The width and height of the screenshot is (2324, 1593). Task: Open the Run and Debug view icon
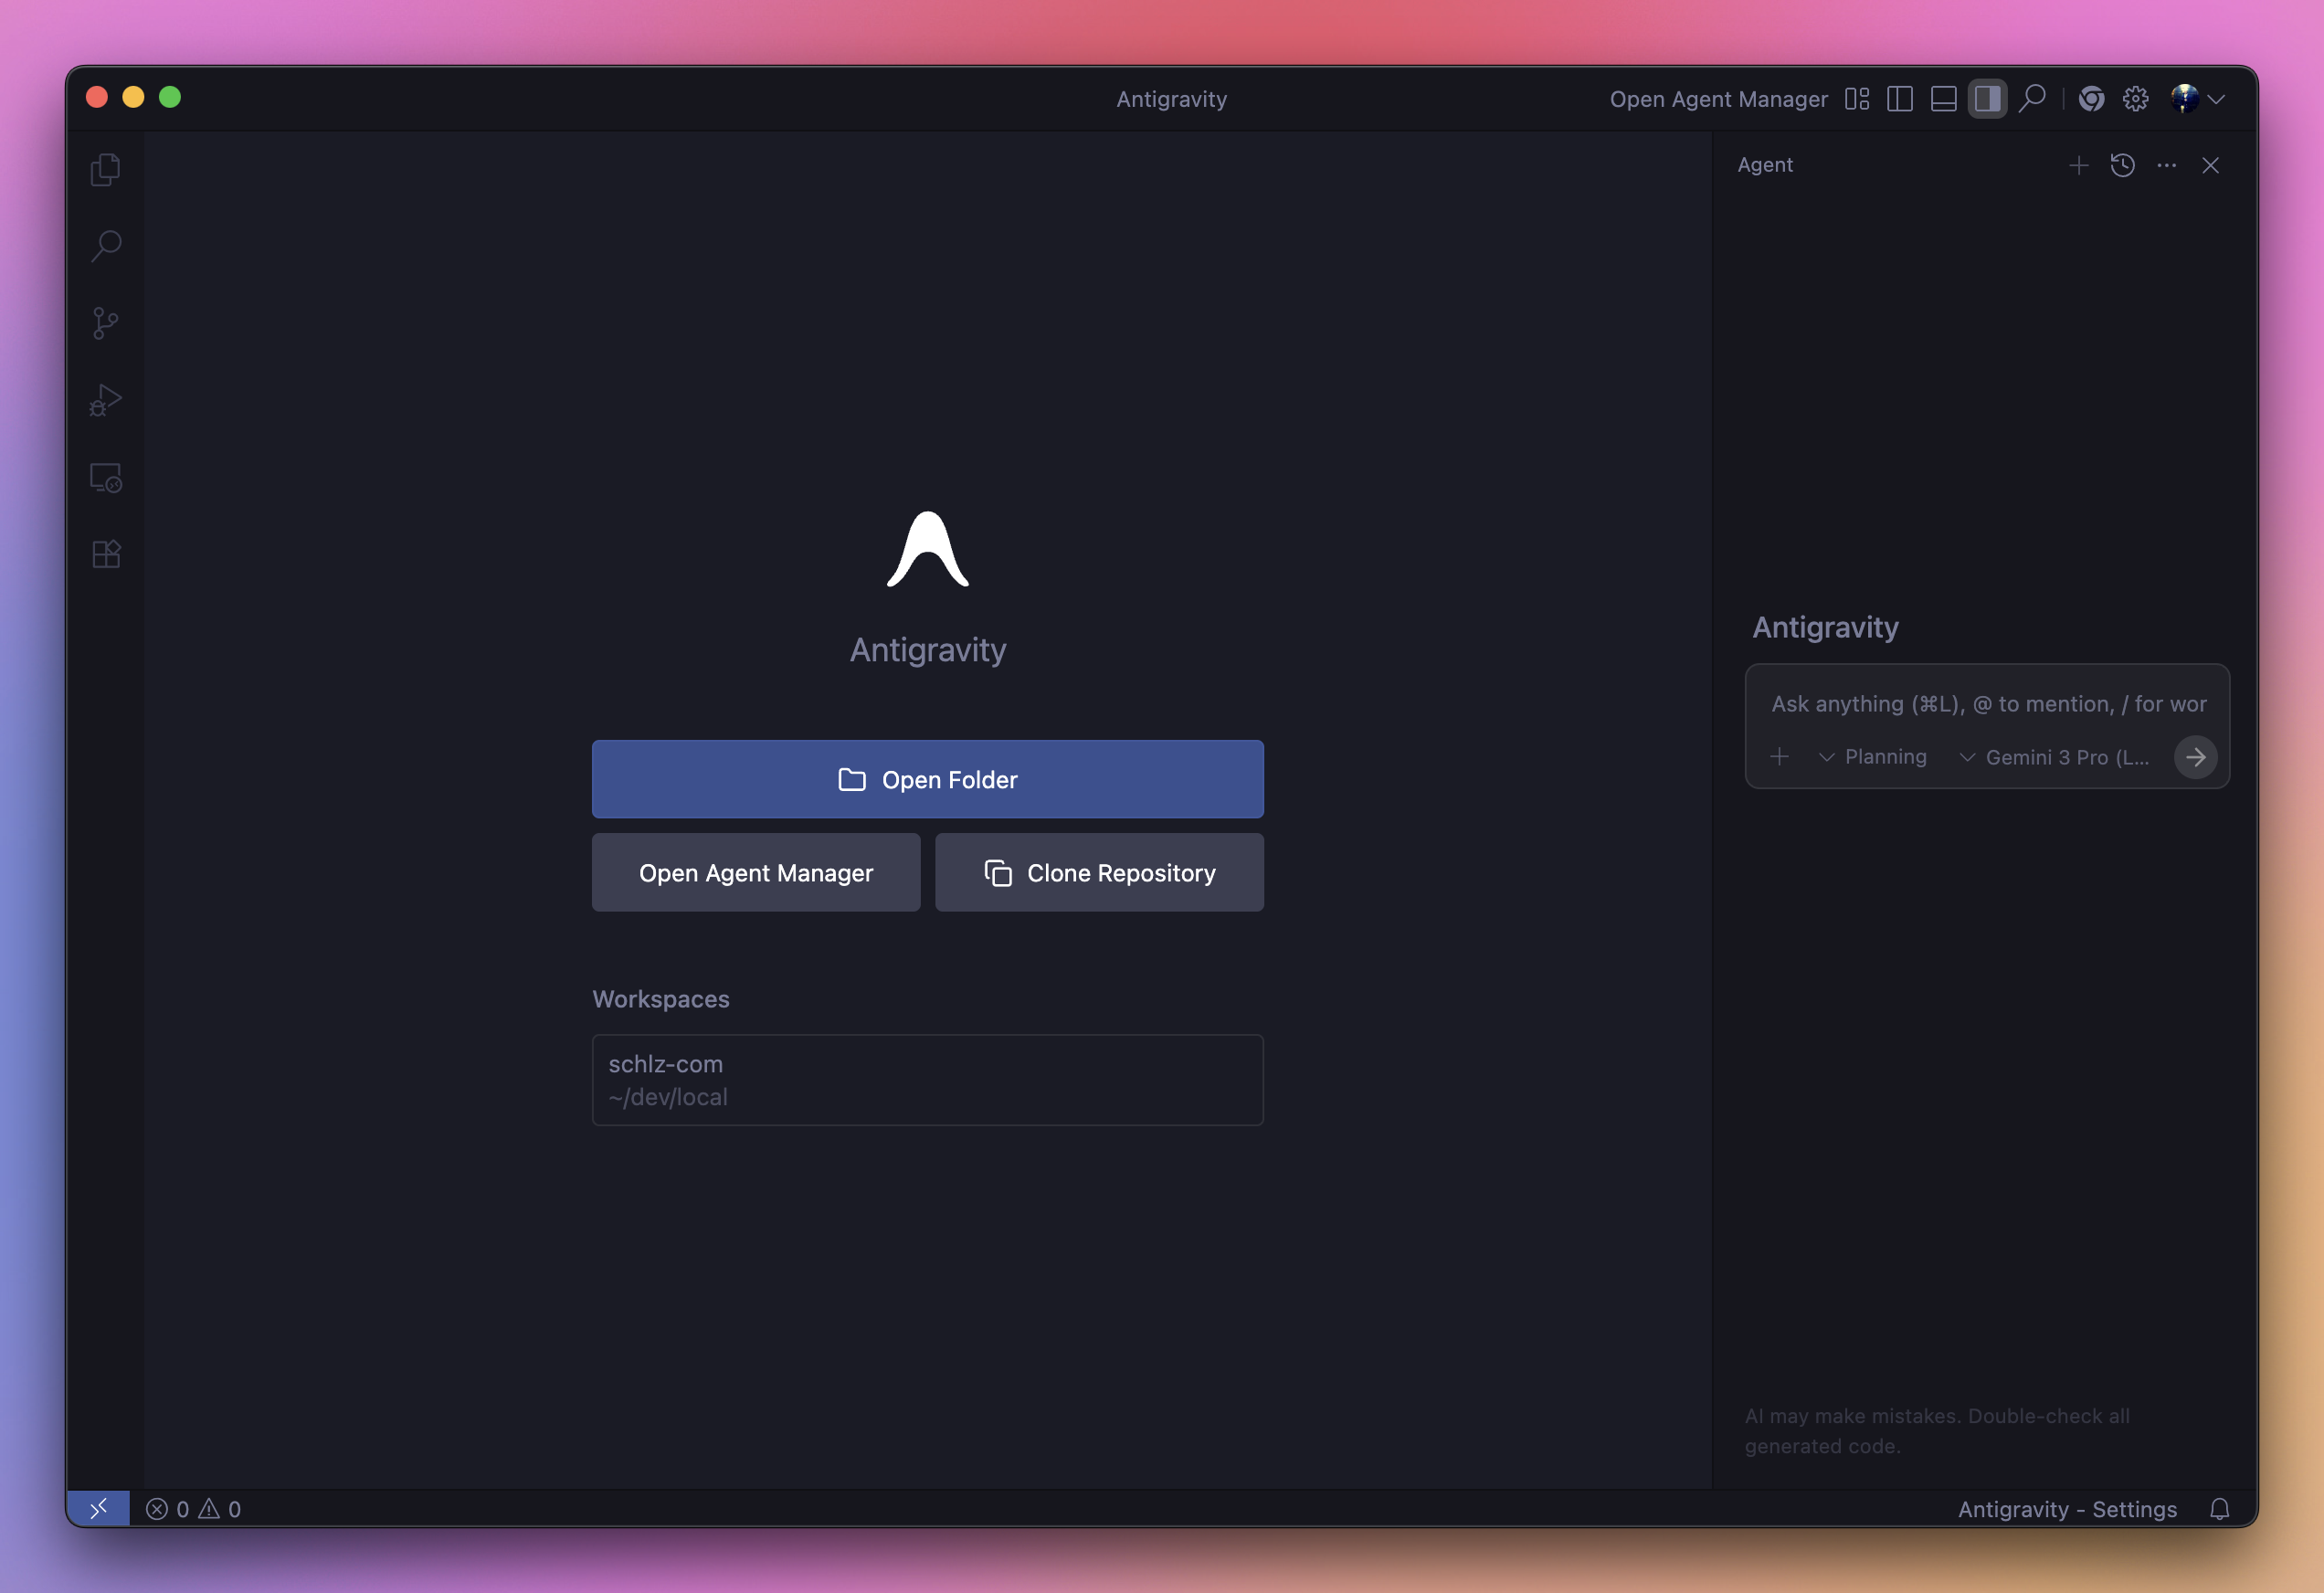click(x=105, y=400)
